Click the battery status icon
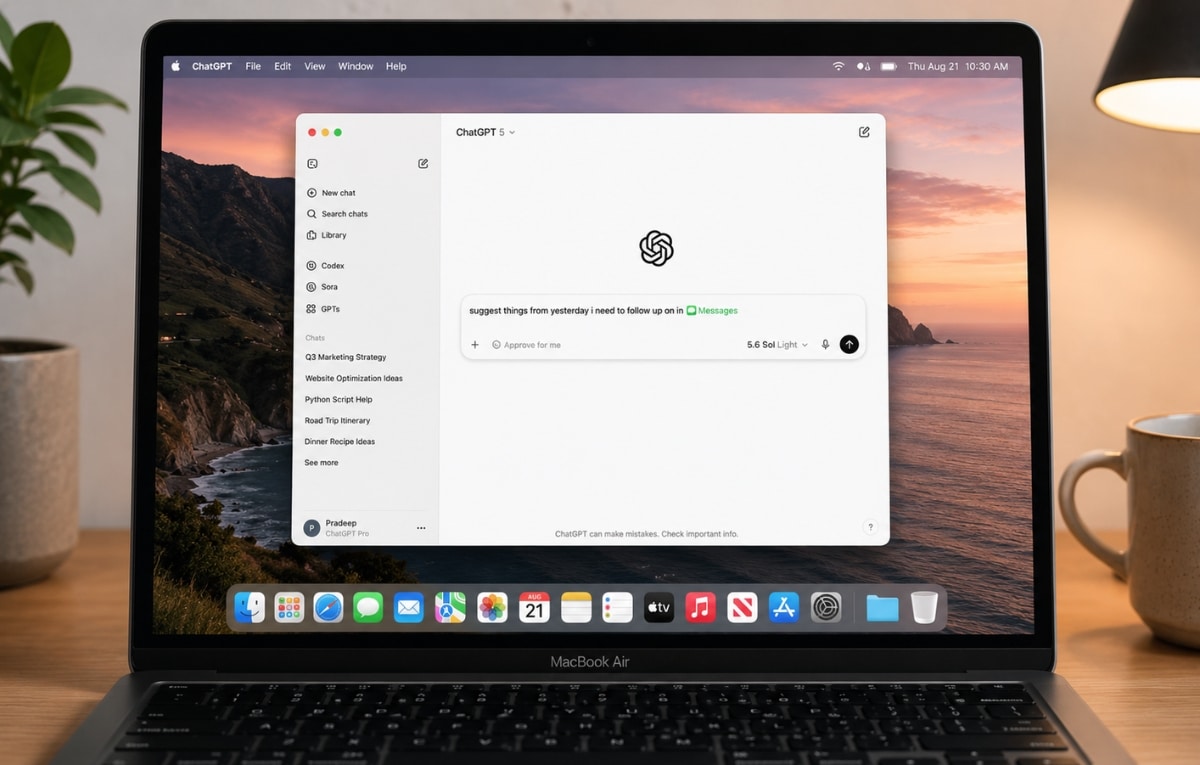 click(x=888, y=66)
